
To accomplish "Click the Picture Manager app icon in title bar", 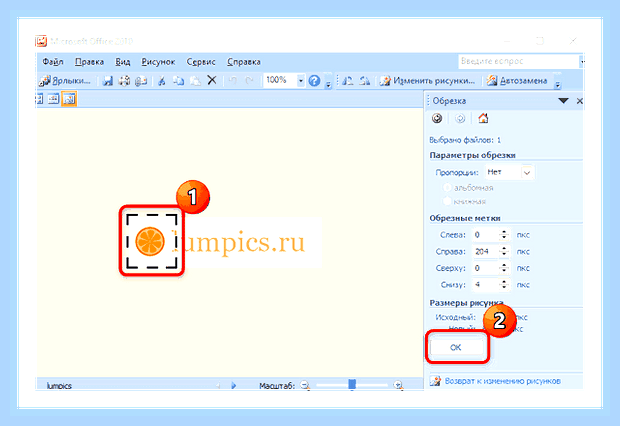I will tap(41, 41).
